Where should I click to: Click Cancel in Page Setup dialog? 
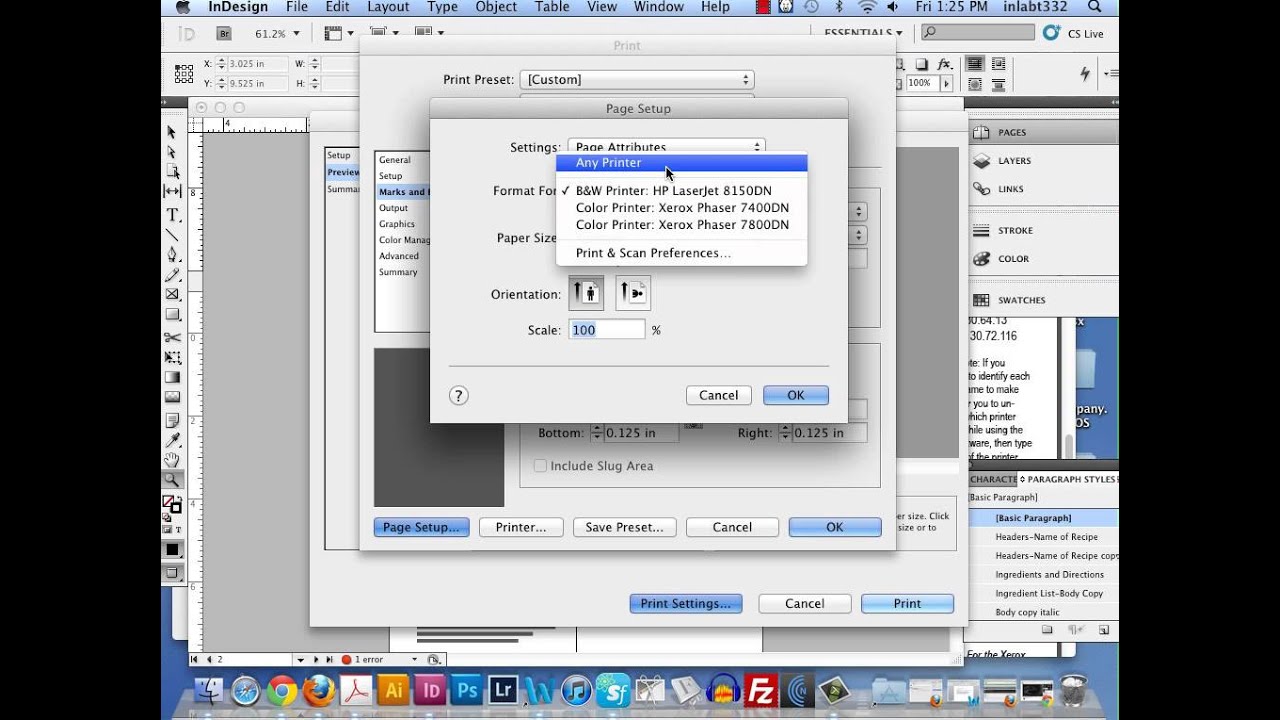tap(719, 395)
